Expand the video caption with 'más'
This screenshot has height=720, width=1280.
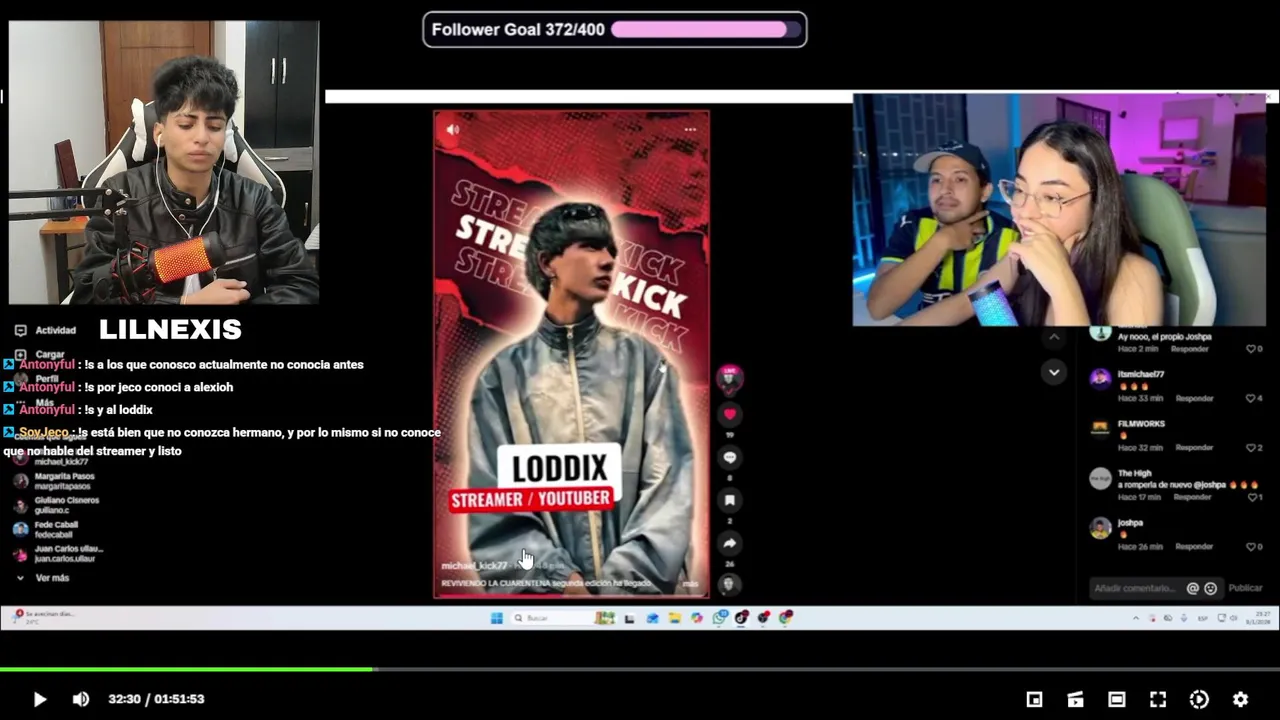(690, 583)
